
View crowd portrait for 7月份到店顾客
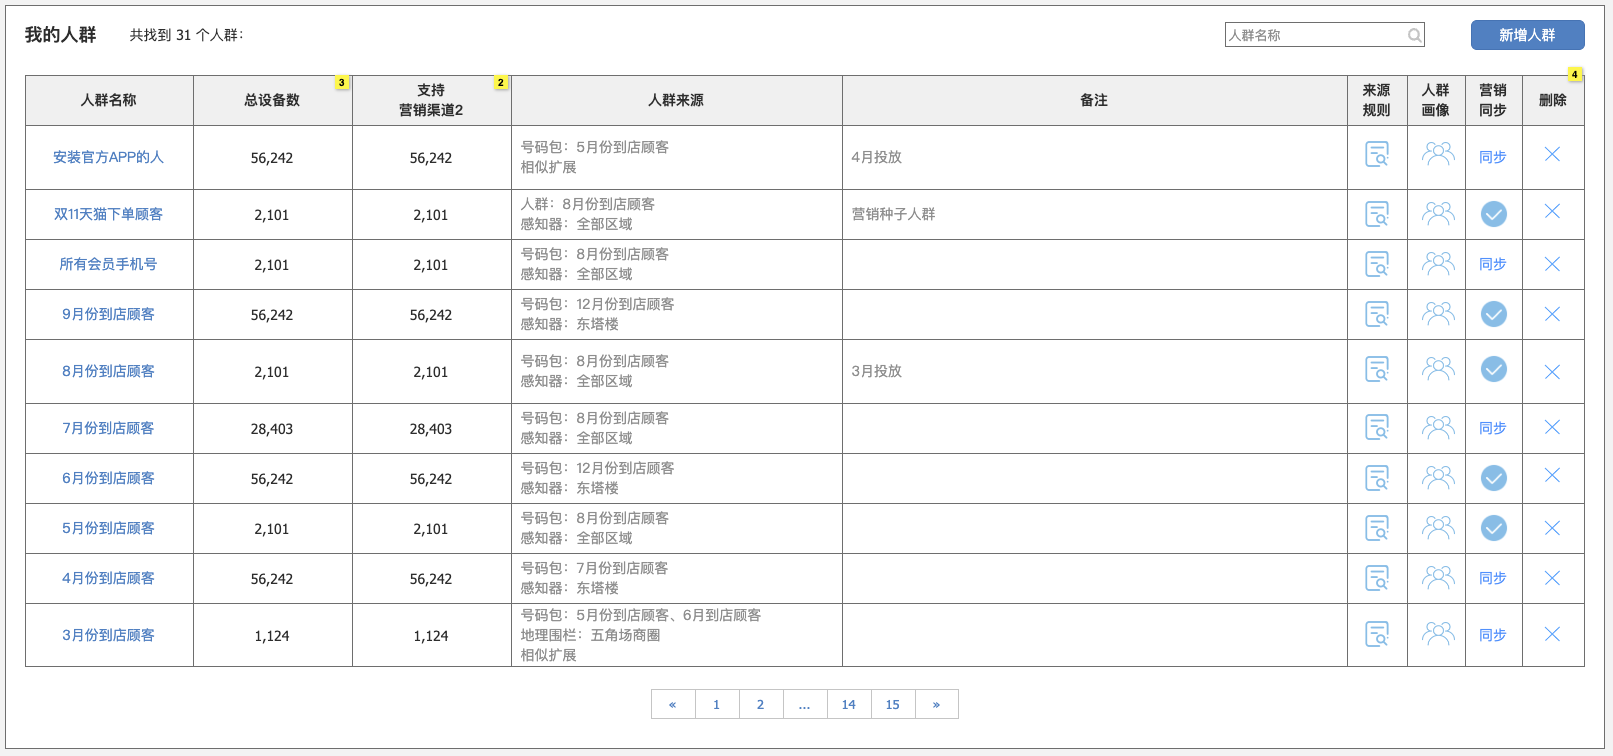click(1438, 427)
